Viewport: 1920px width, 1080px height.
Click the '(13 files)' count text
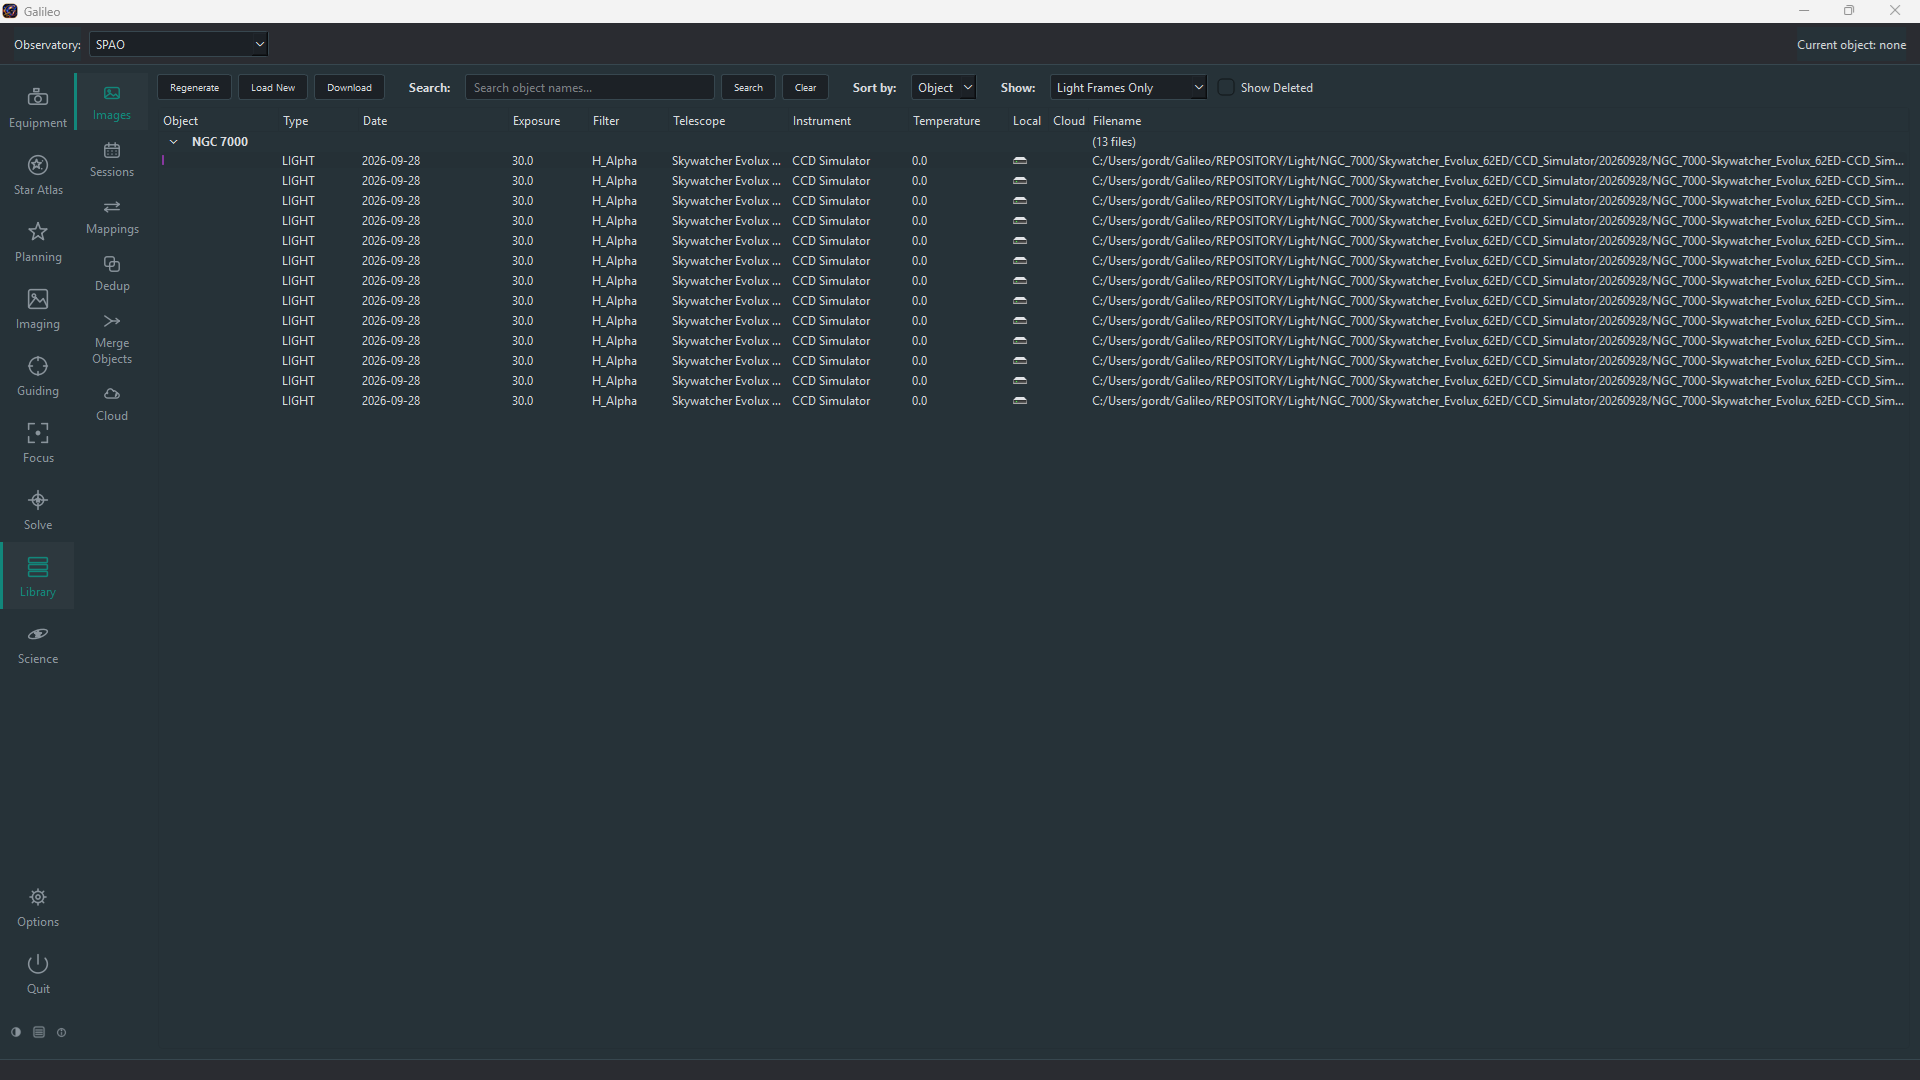pos(1114,142)
